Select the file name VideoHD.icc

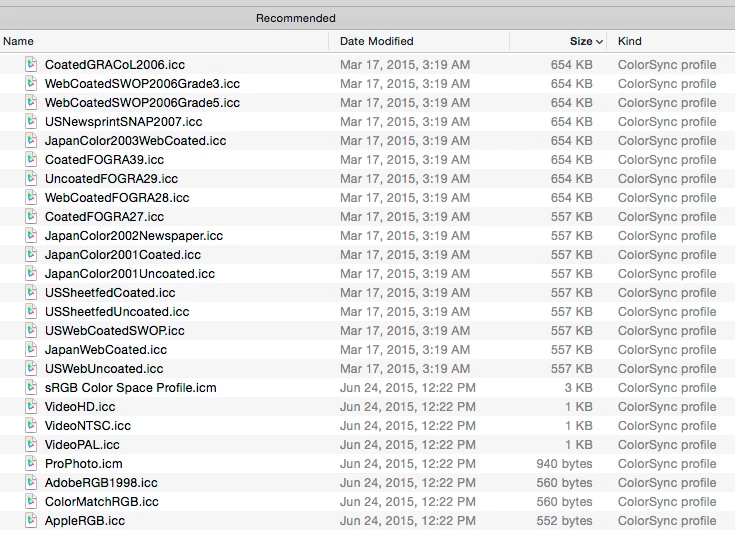[80, 406]
